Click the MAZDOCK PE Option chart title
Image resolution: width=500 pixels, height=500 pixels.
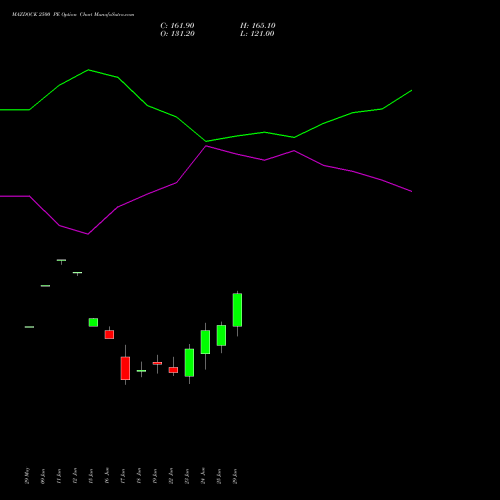73,15
